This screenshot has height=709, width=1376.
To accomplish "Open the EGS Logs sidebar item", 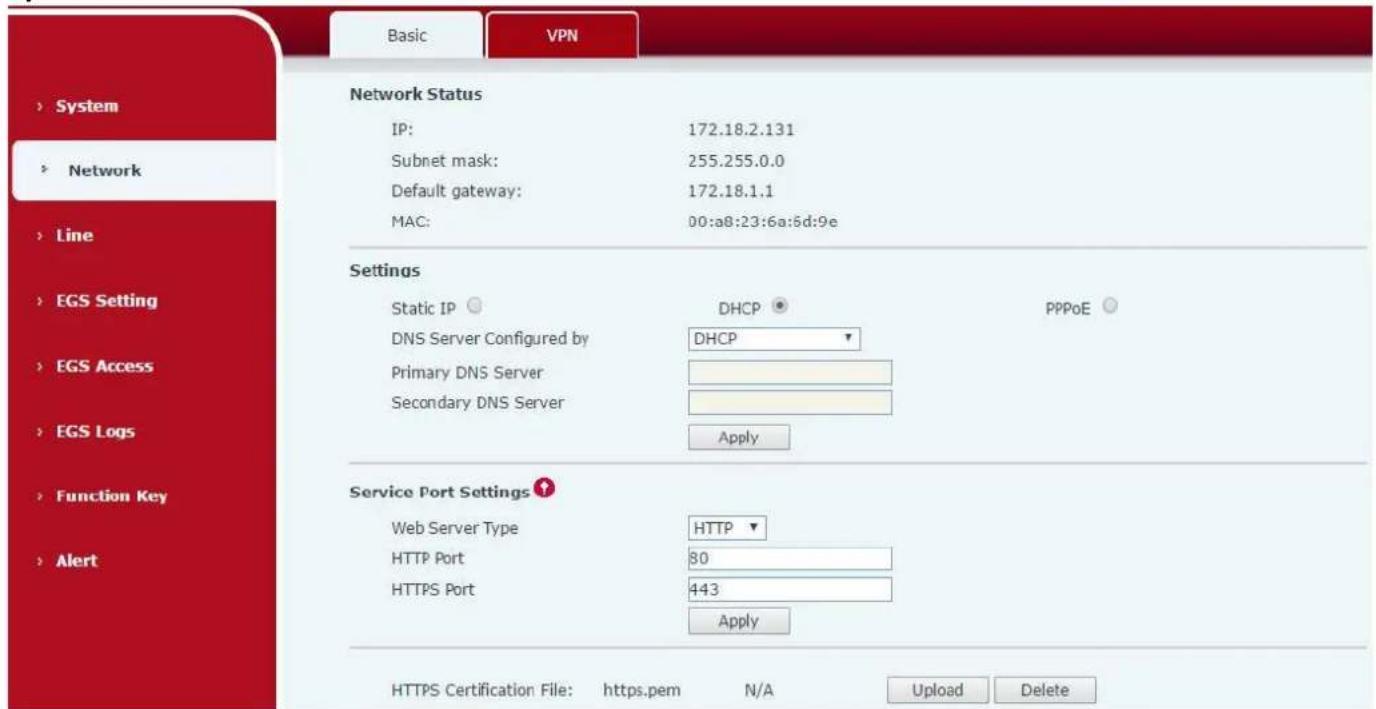I will (95, 432).
